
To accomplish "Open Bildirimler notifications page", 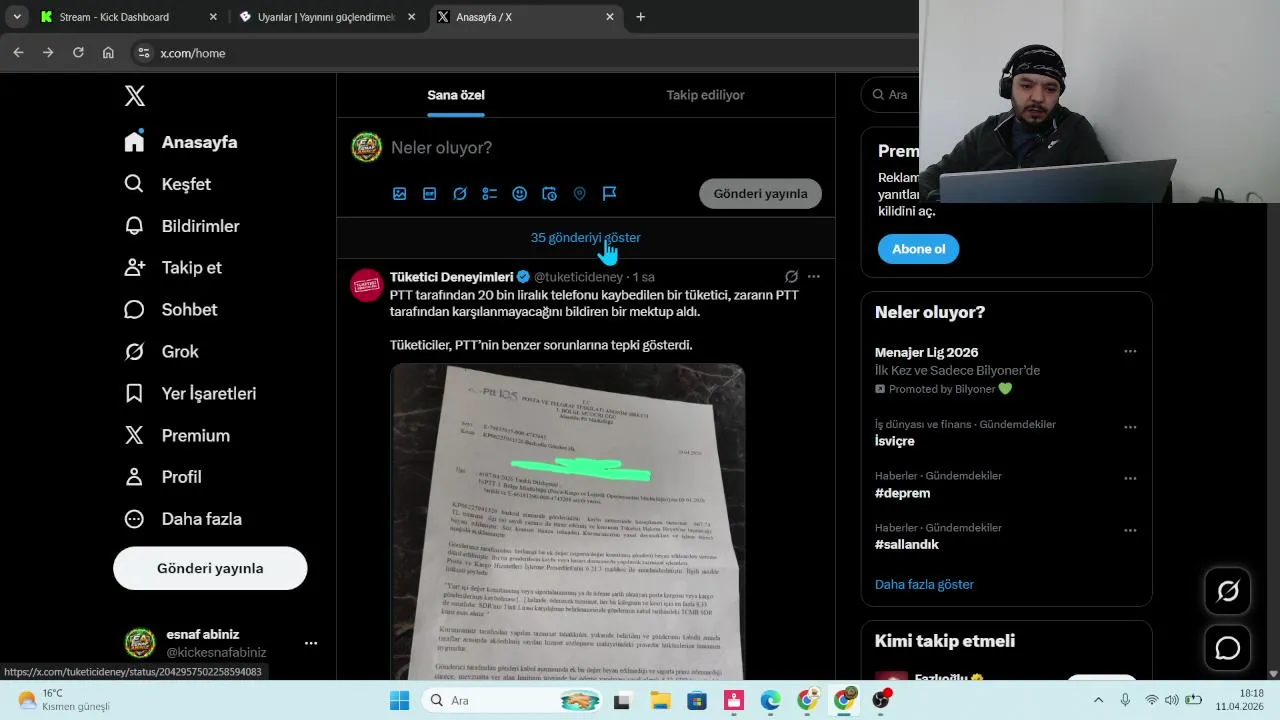I will pos(182,226).
